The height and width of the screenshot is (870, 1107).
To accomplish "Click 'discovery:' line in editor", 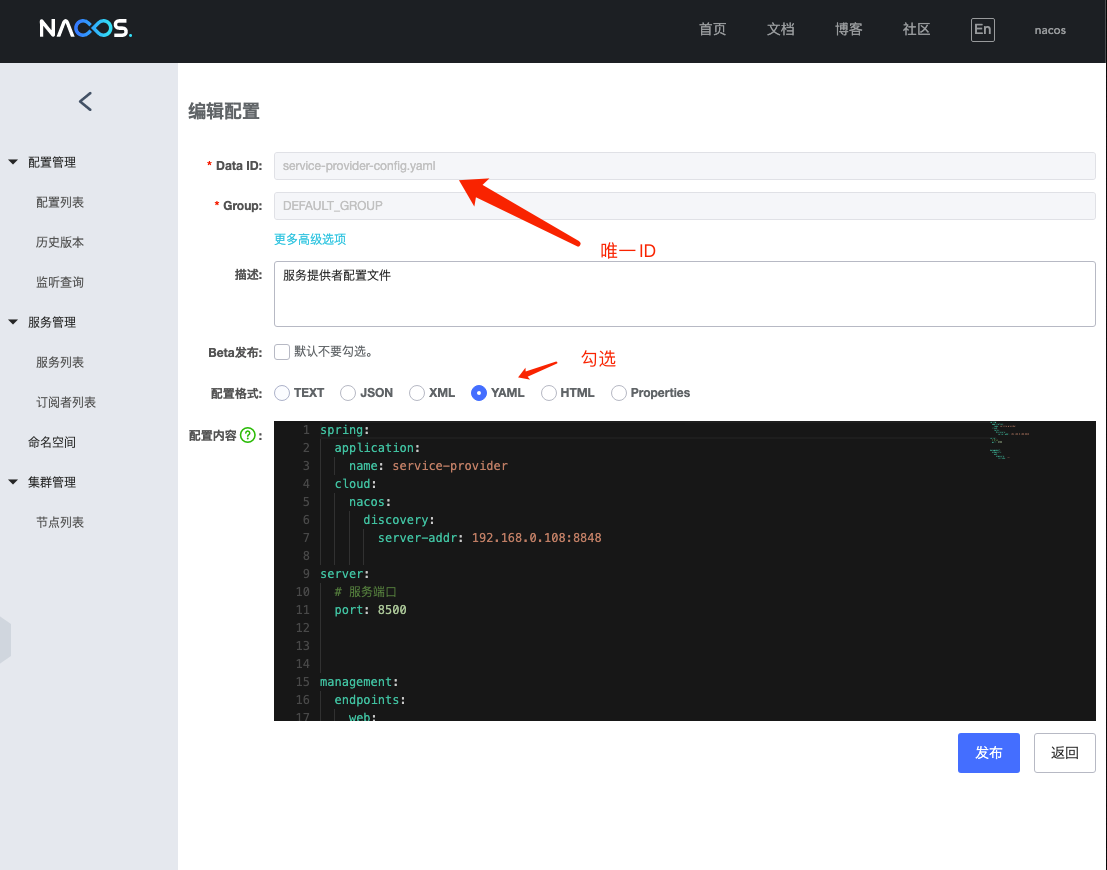I will (399, 520).
